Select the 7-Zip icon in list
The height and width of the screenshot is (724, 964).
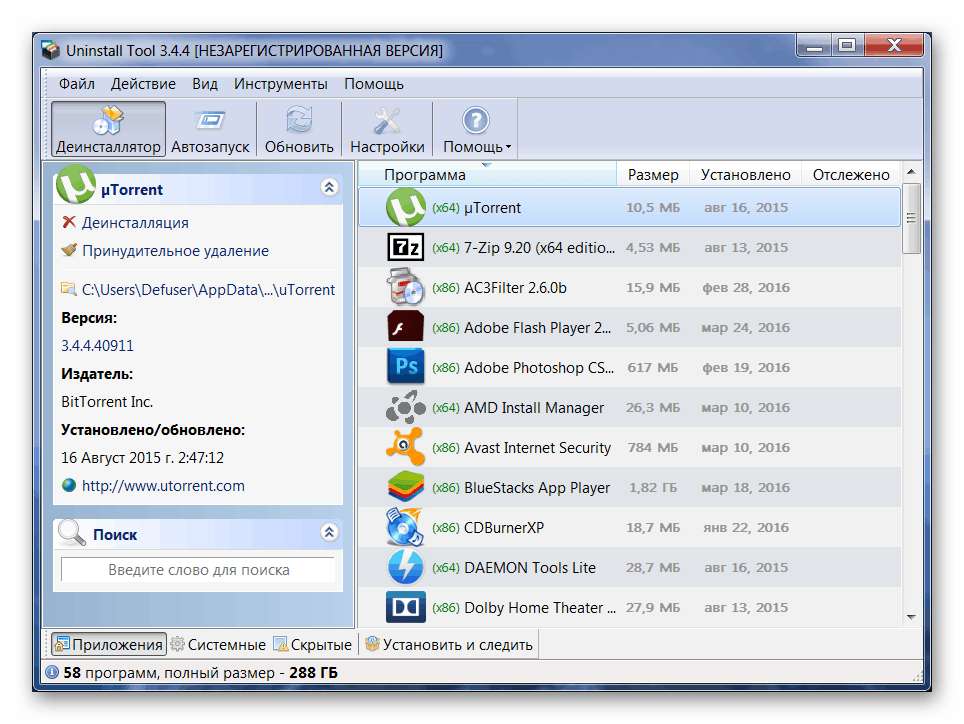tap(406, 248)
